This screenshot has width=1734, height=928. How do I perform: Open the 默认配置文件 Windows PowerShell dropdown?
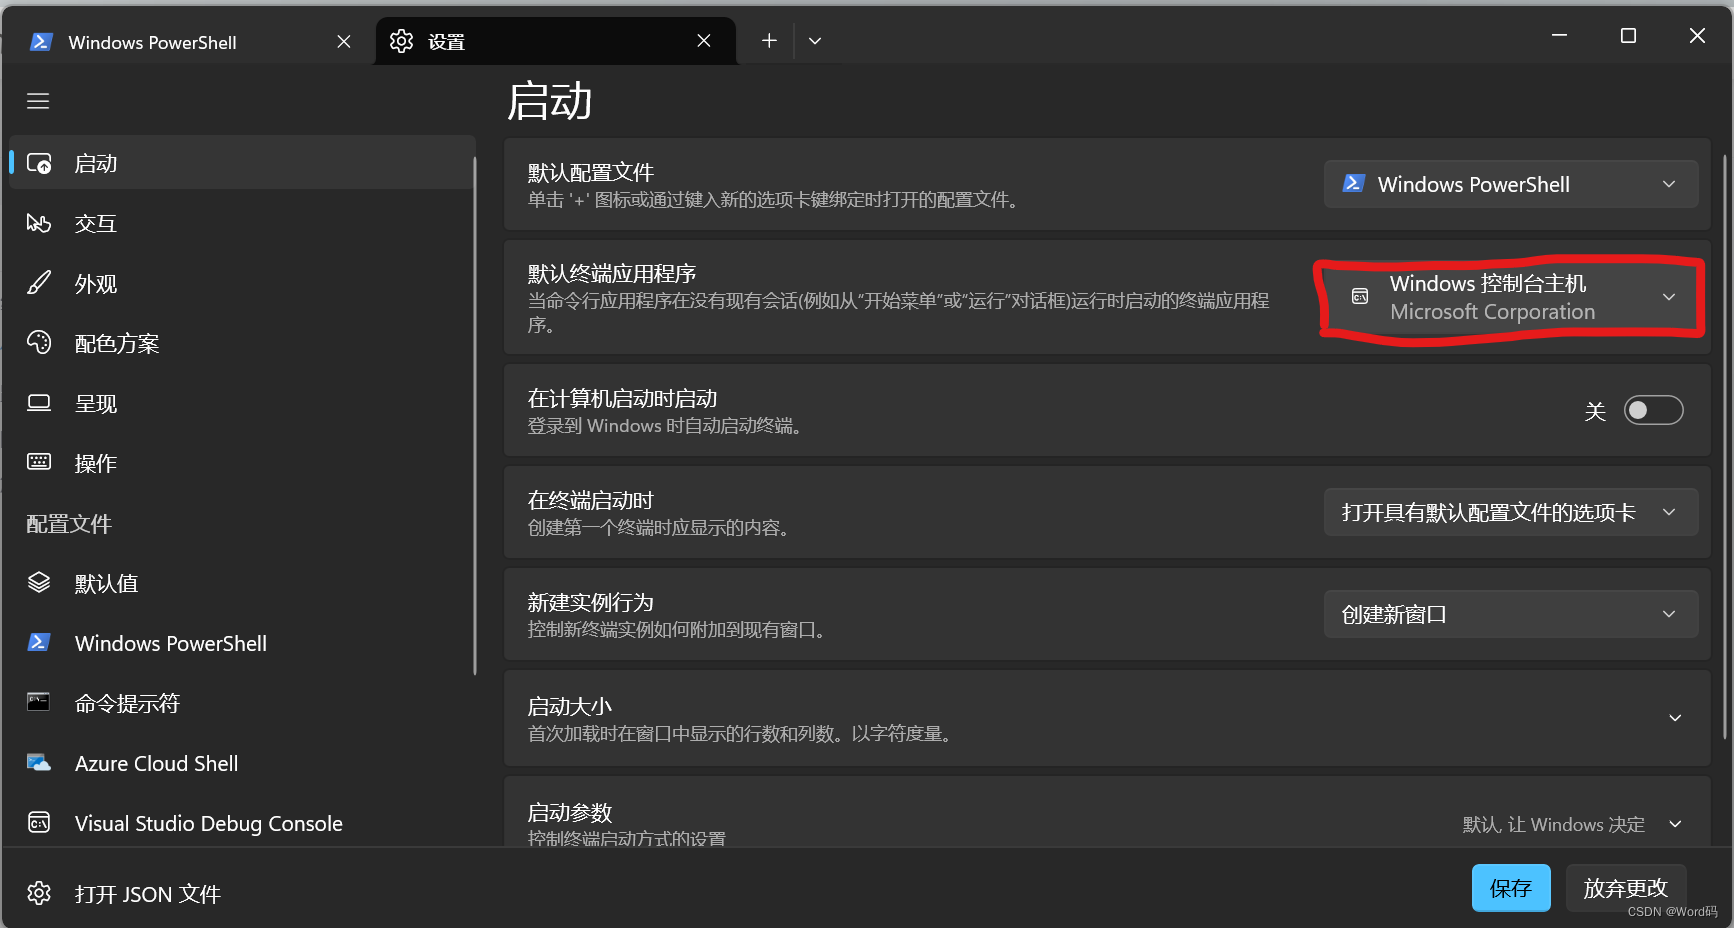click(x=1511, y=184)
